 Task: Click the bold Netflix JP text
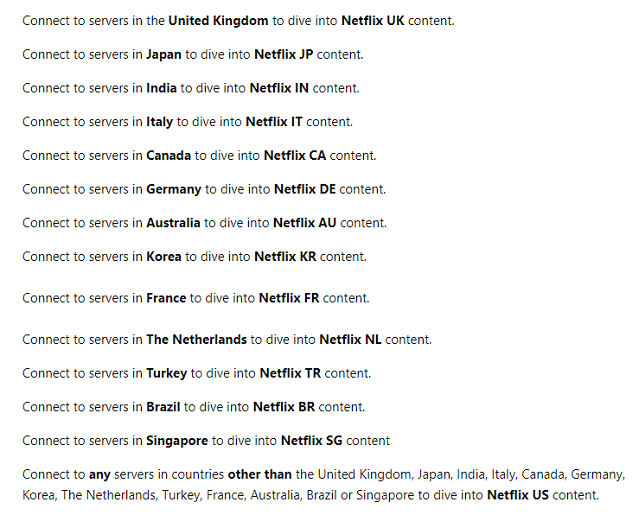(x=284, y=54)
